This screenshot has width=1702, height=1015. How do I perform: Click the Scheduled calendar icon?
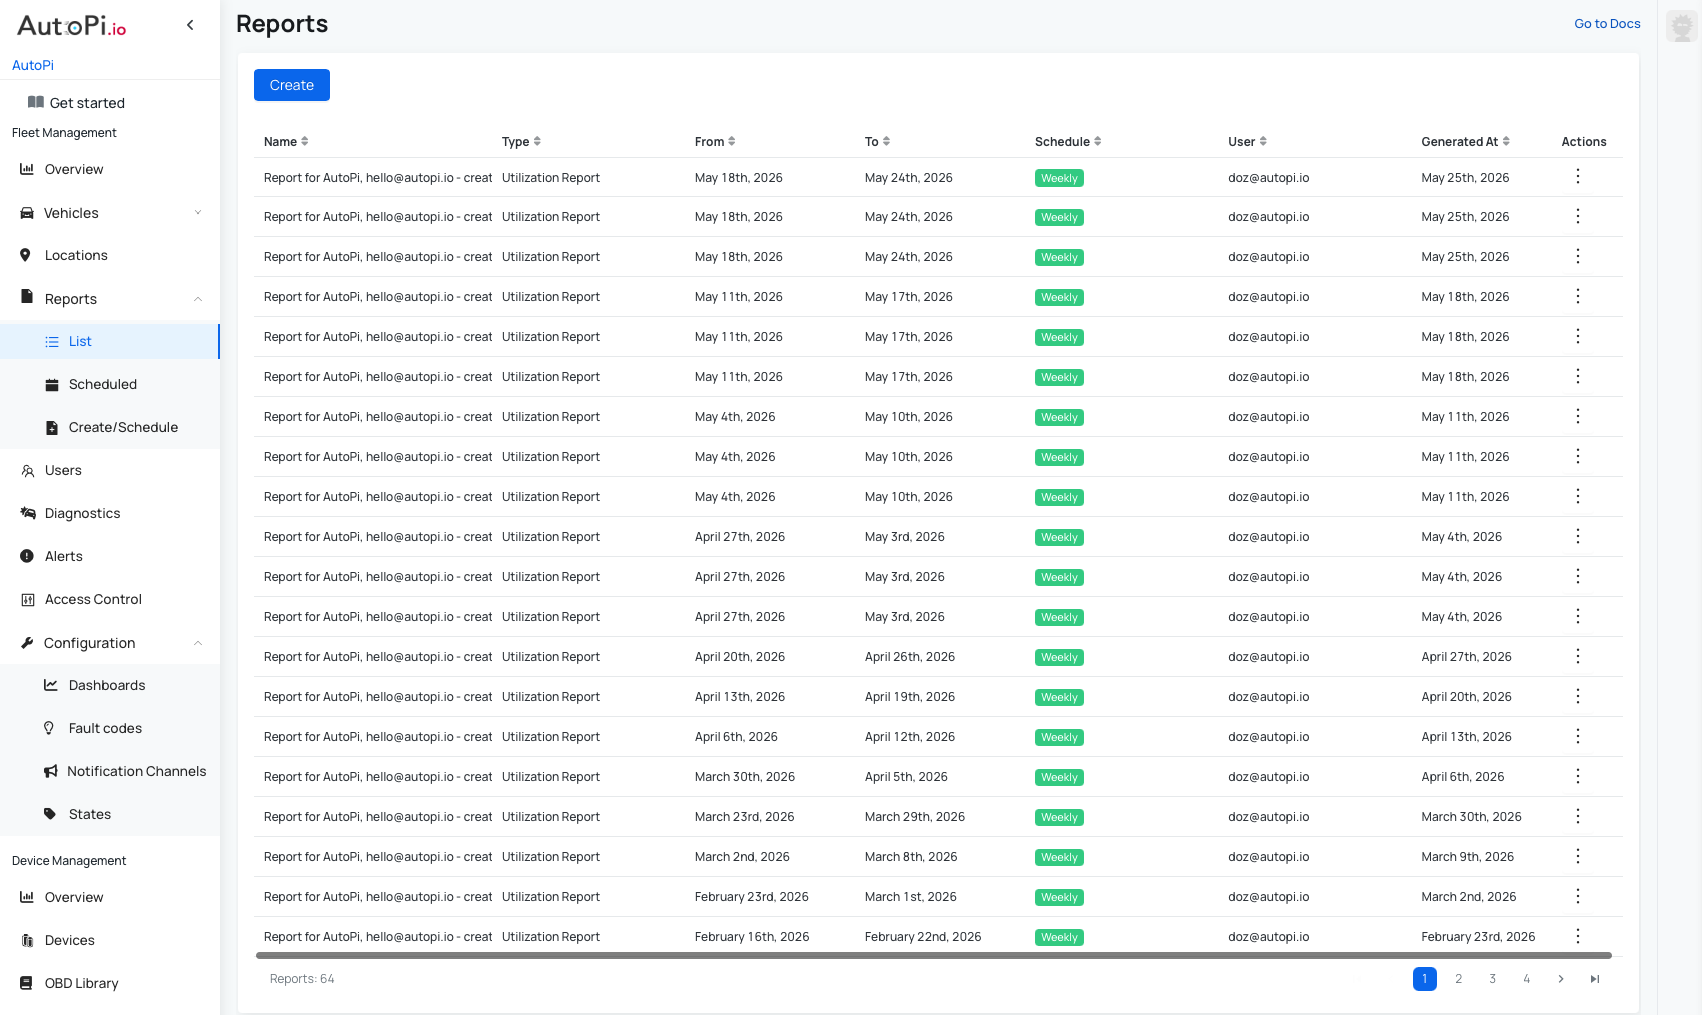click(x=52, y=385)
